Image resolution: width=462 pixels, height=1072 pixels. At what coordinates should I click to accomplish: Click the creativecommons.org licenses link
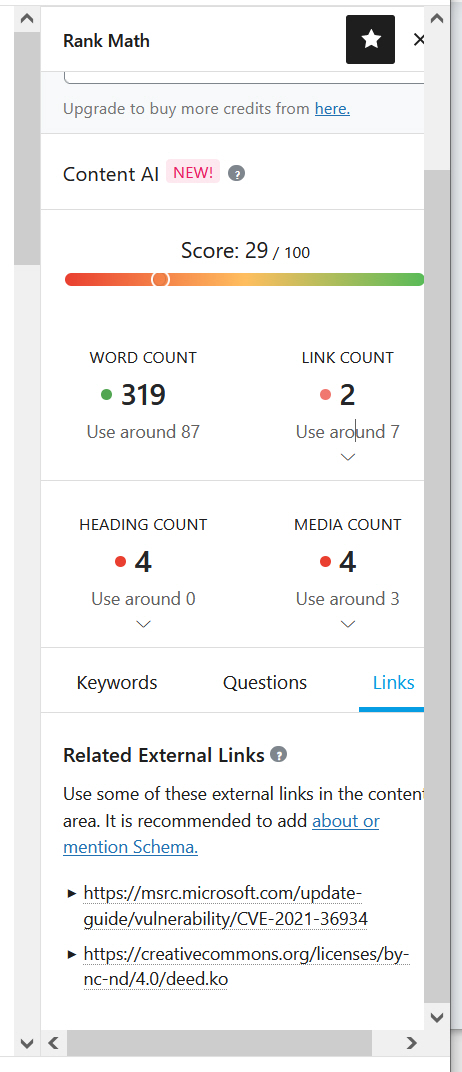click(x=246, y=966)
